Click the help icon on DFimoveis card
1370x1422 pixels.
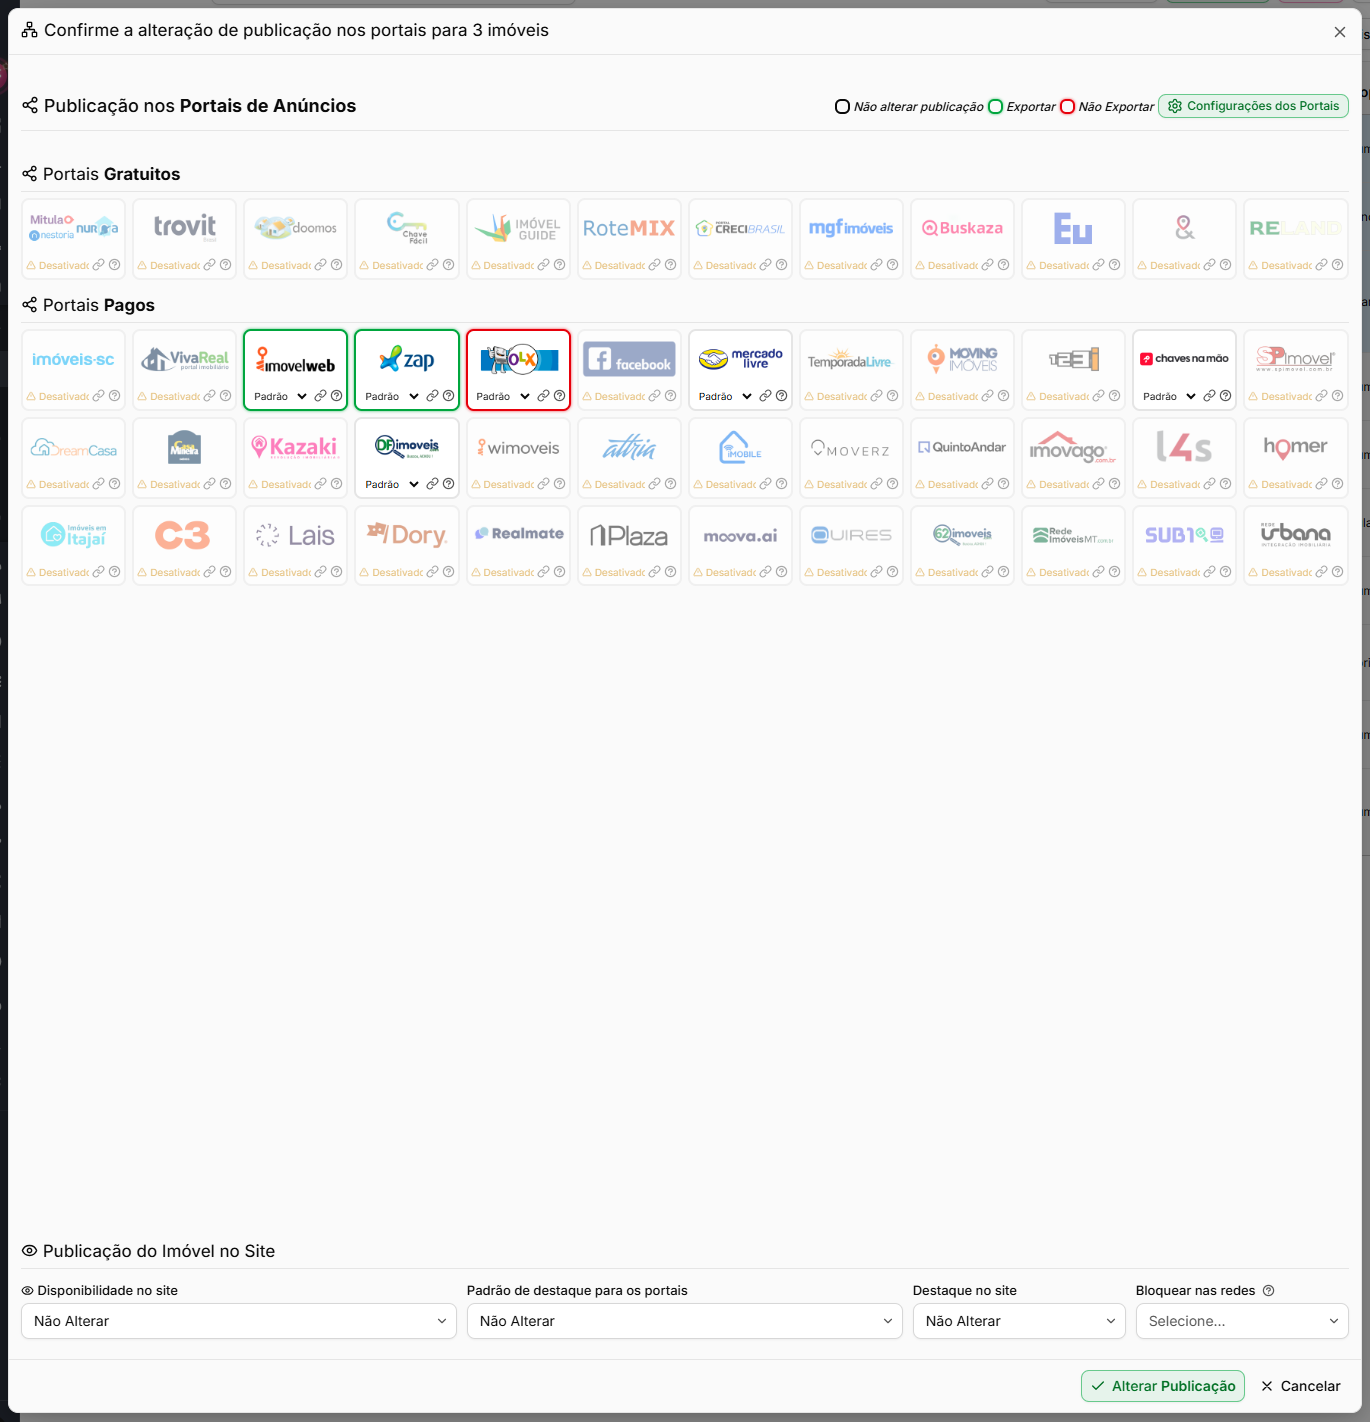coord(448,484)
